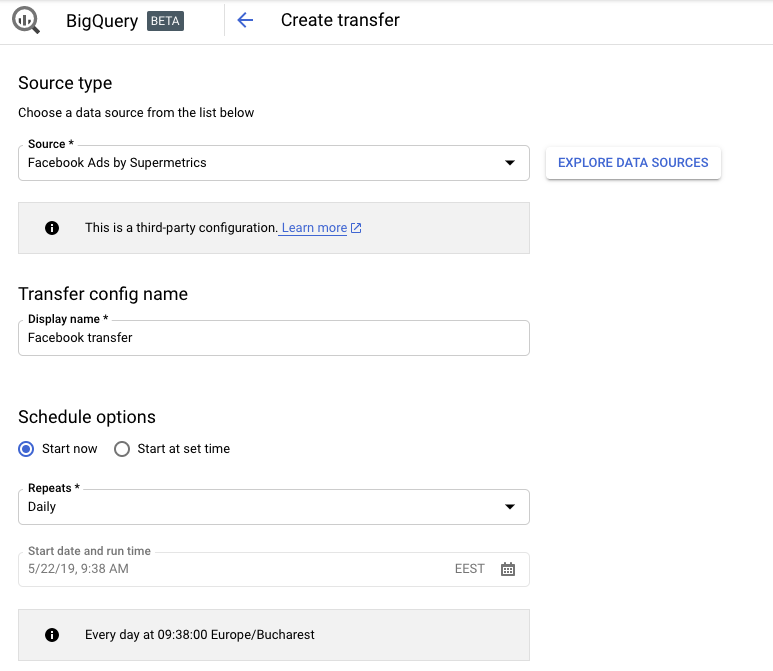Click the info icon beside Every day schedule

tap(52, 635)
